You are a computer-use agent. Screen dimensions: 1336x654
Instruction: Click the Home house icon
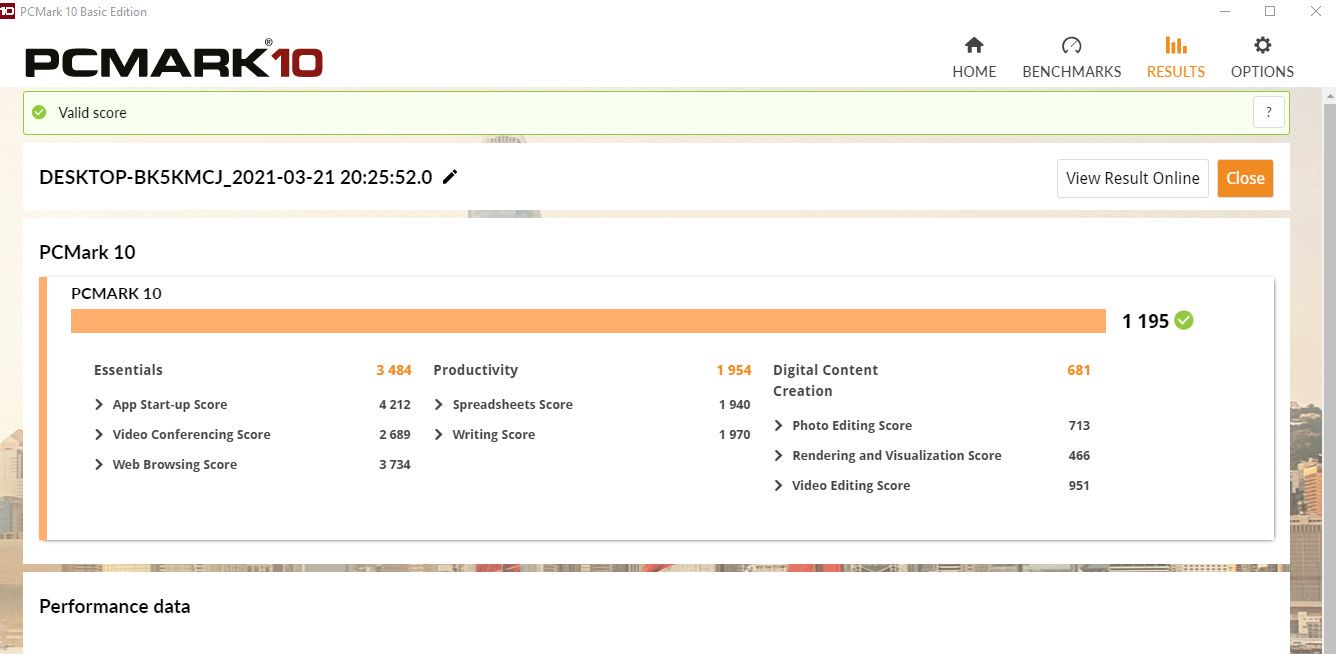[x=973, y=46]
